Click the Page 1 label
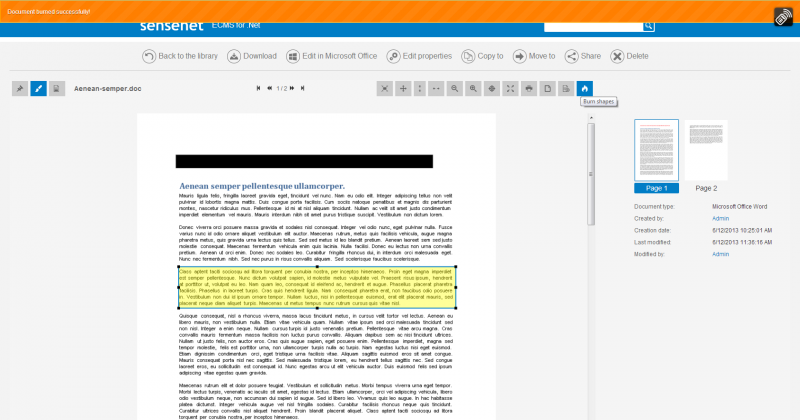Viewport: 800px width, 420px height. point(657,188)
